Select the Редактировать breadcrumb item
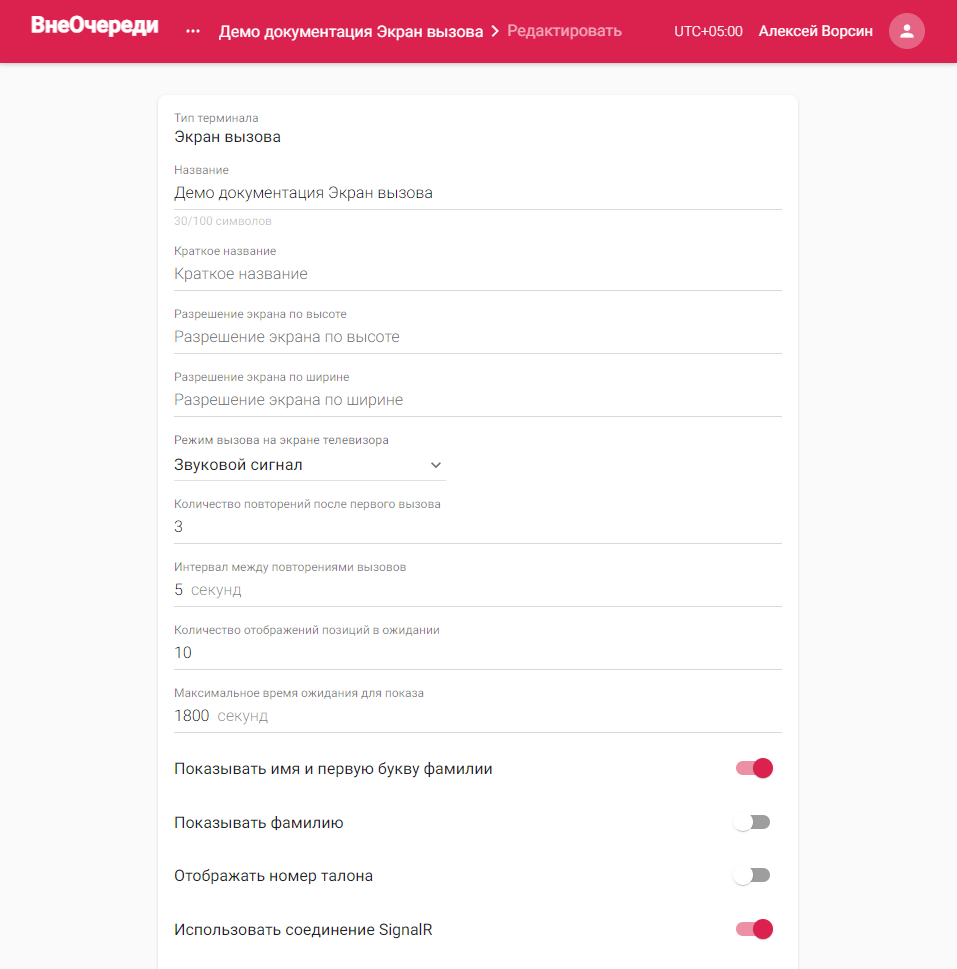 point(564,31)
